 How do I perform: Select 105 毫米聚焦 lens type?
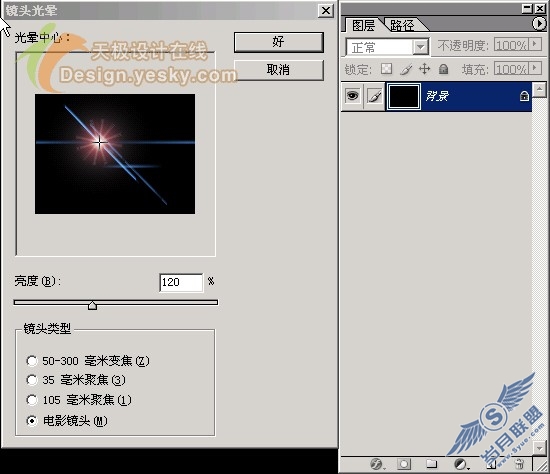click(32, 400)
